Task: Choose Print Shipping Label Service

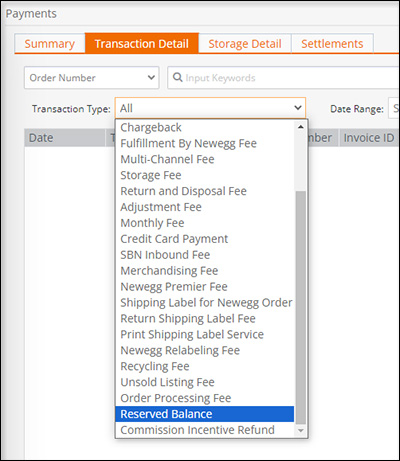Action: click(205, 334)
